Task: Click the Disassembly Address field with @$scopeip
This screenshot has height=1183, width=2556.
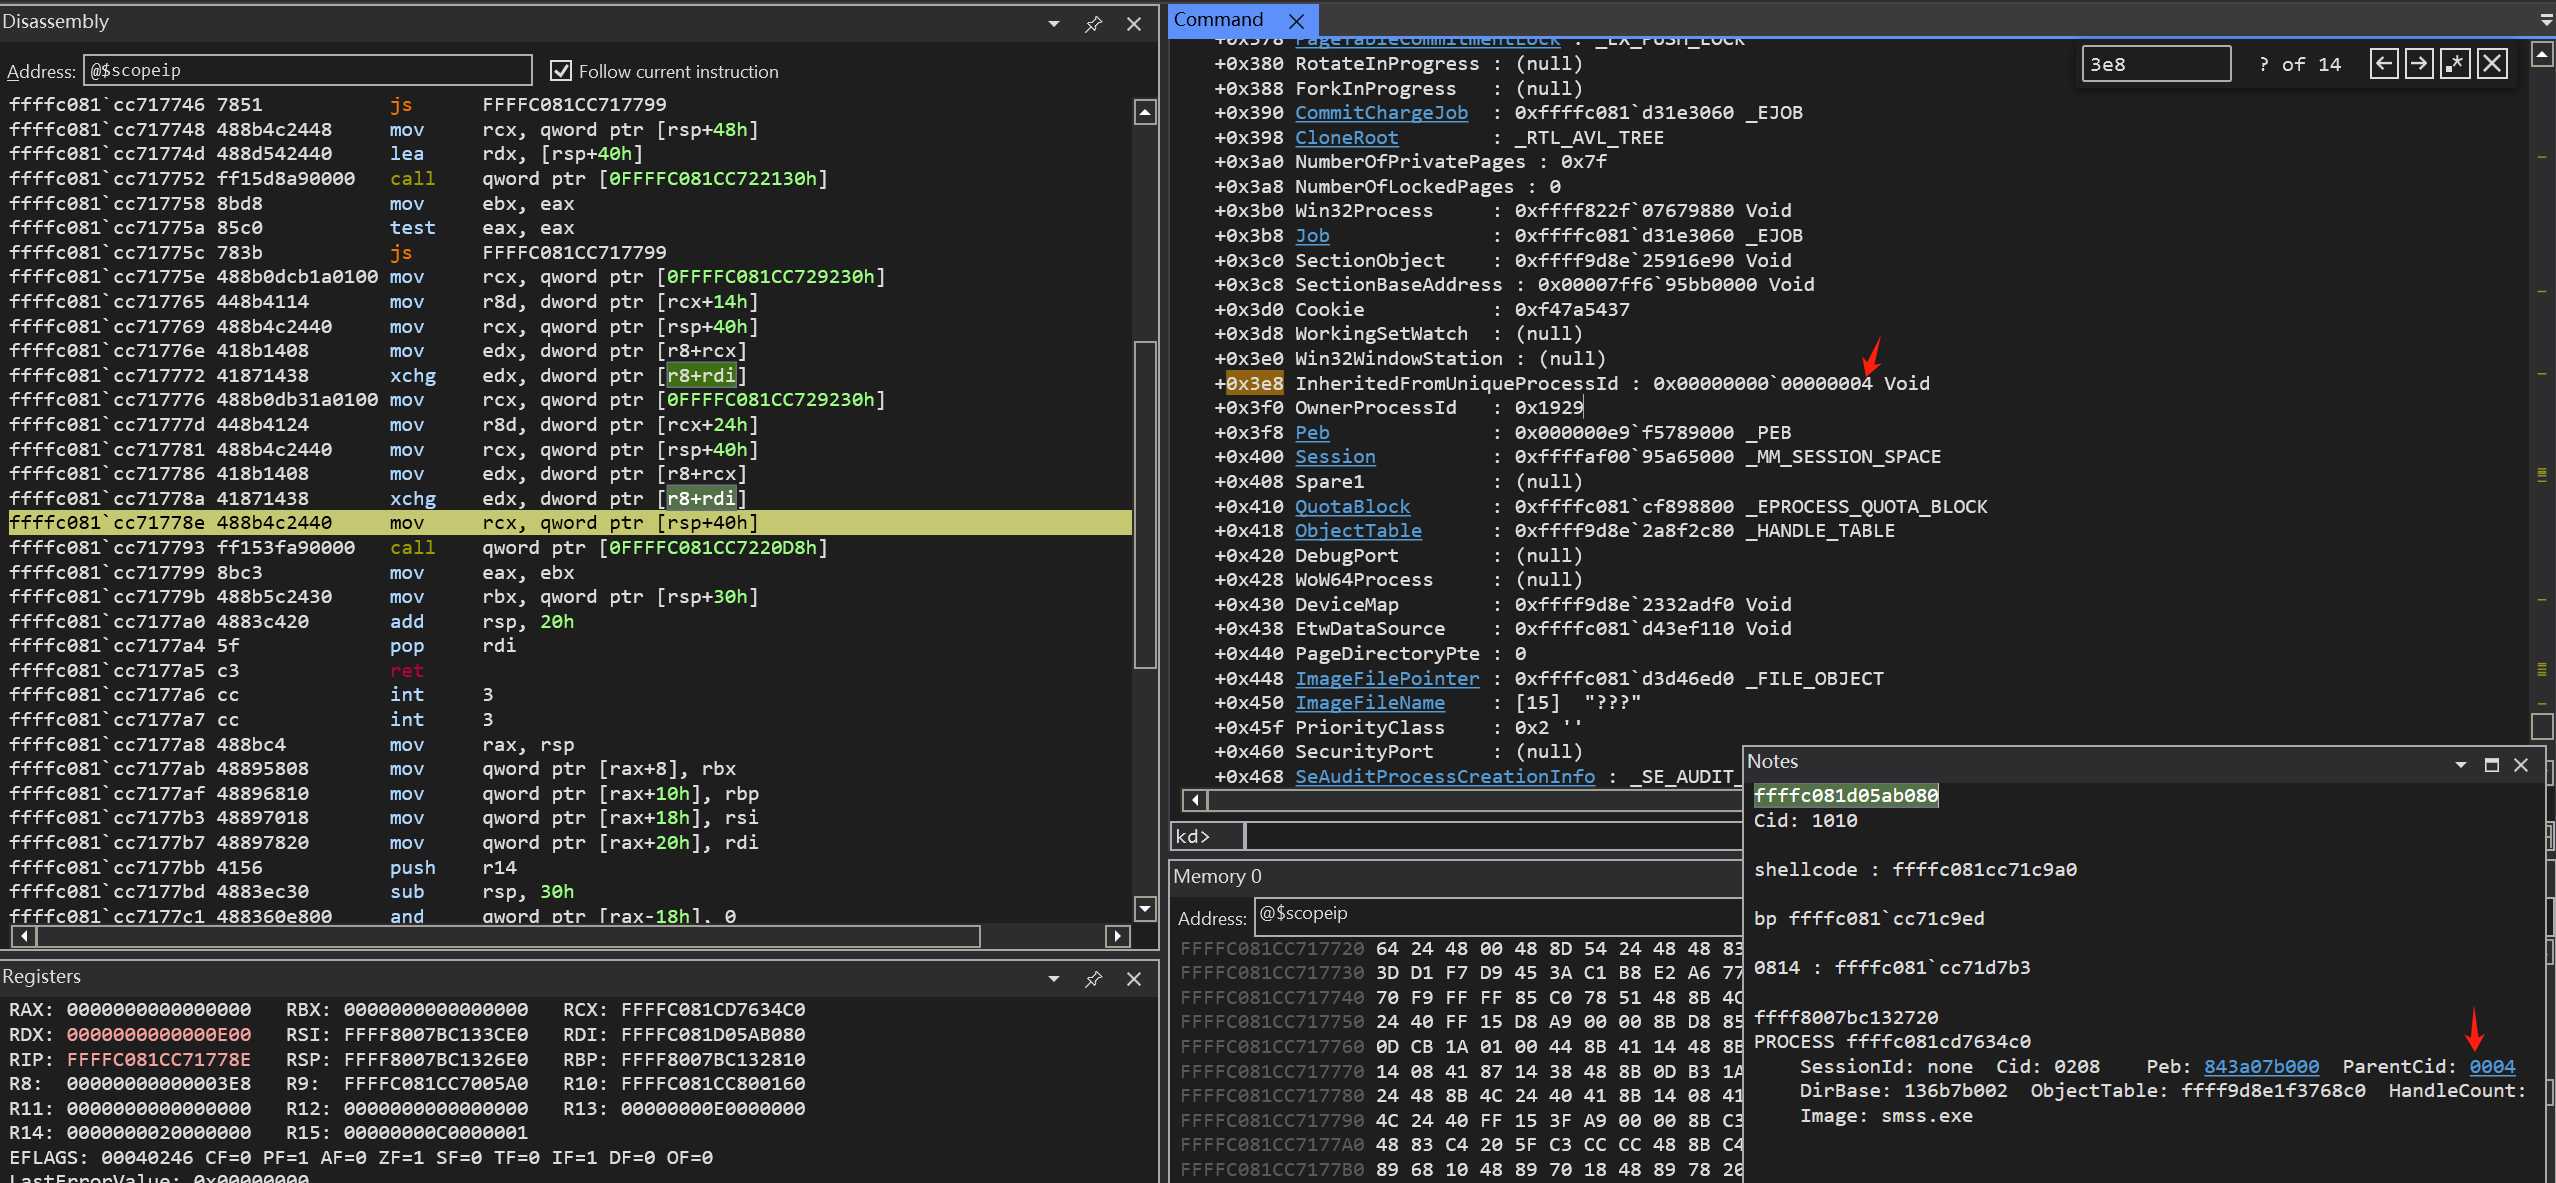Action: click(x=307, y=70)
